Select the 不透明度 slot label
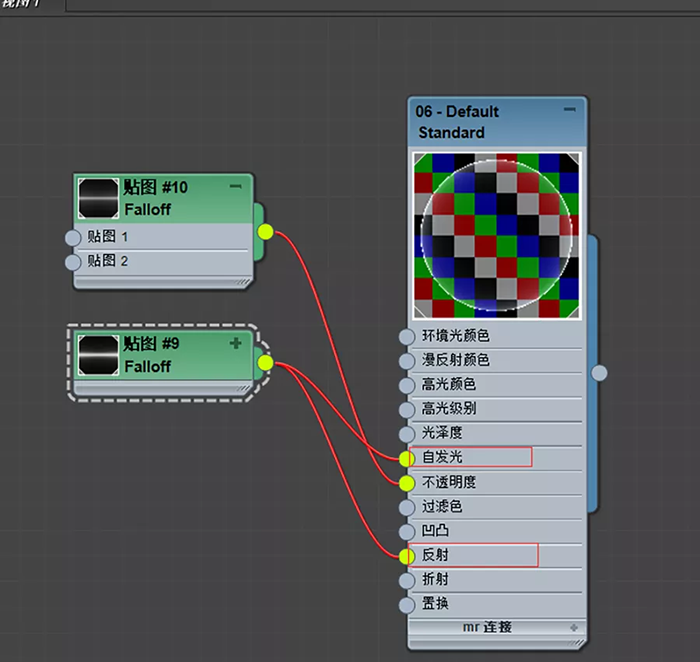This screenshot has width=700, height=662. [x=449, y=482]
